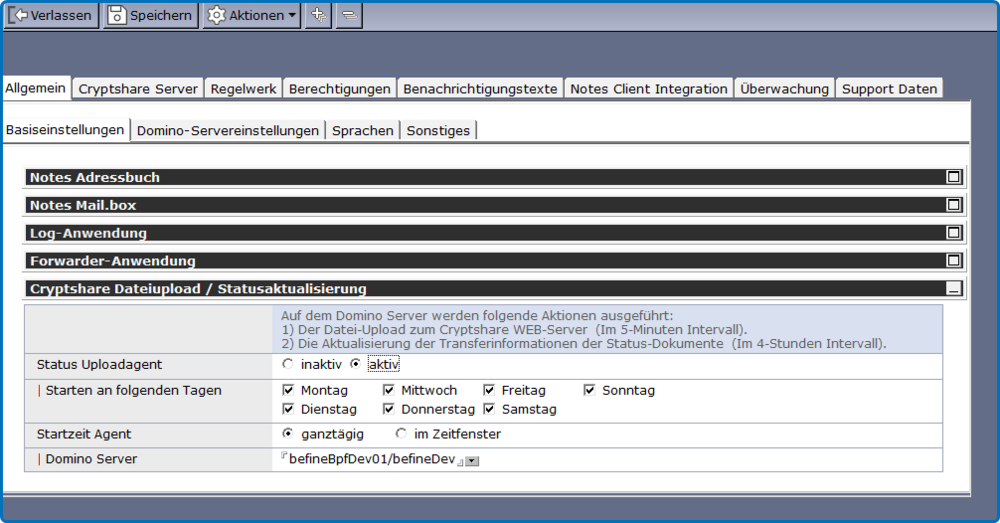Expand the Forwarder-Anwendung section
This screenshot has height=523, width=1000.
coord(954,261)
